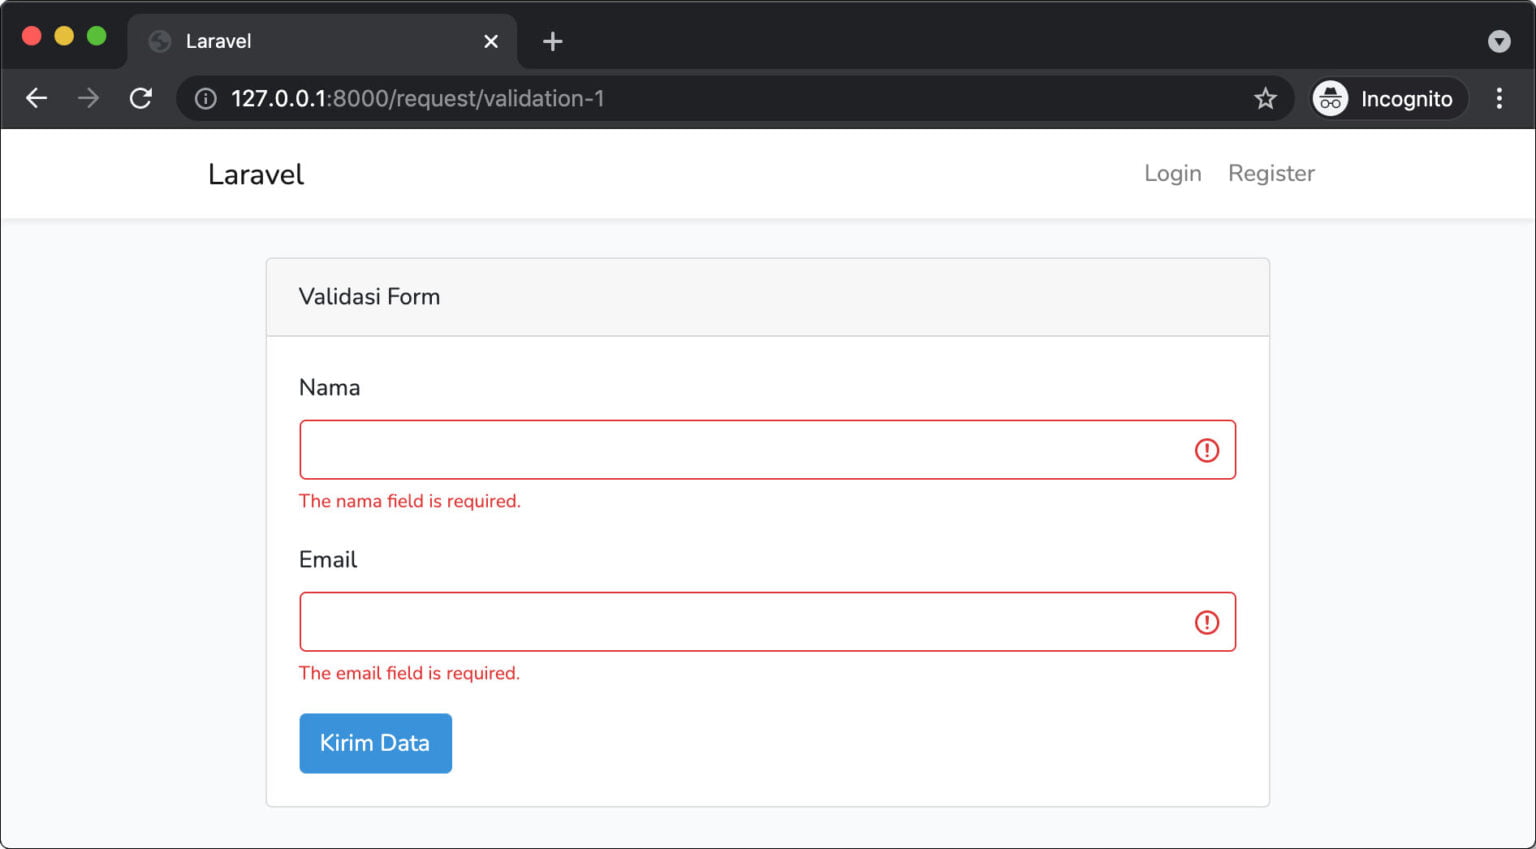The height and width of the screenshot is (849, 1536).
Task: Click the error exclamation icon in Nama field
Action: click(1206, 450)
